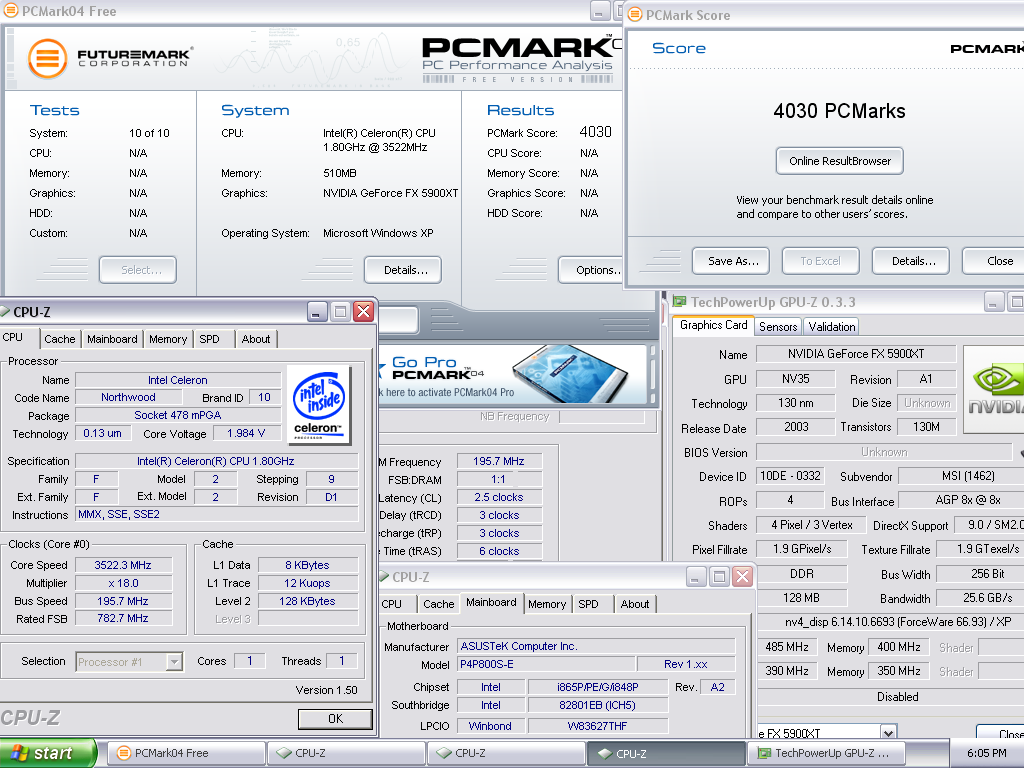The width and height of the screenshot is (1024, 768).
Task: Click OK in the CPU-Z window
Action: [x=335, y=719]
